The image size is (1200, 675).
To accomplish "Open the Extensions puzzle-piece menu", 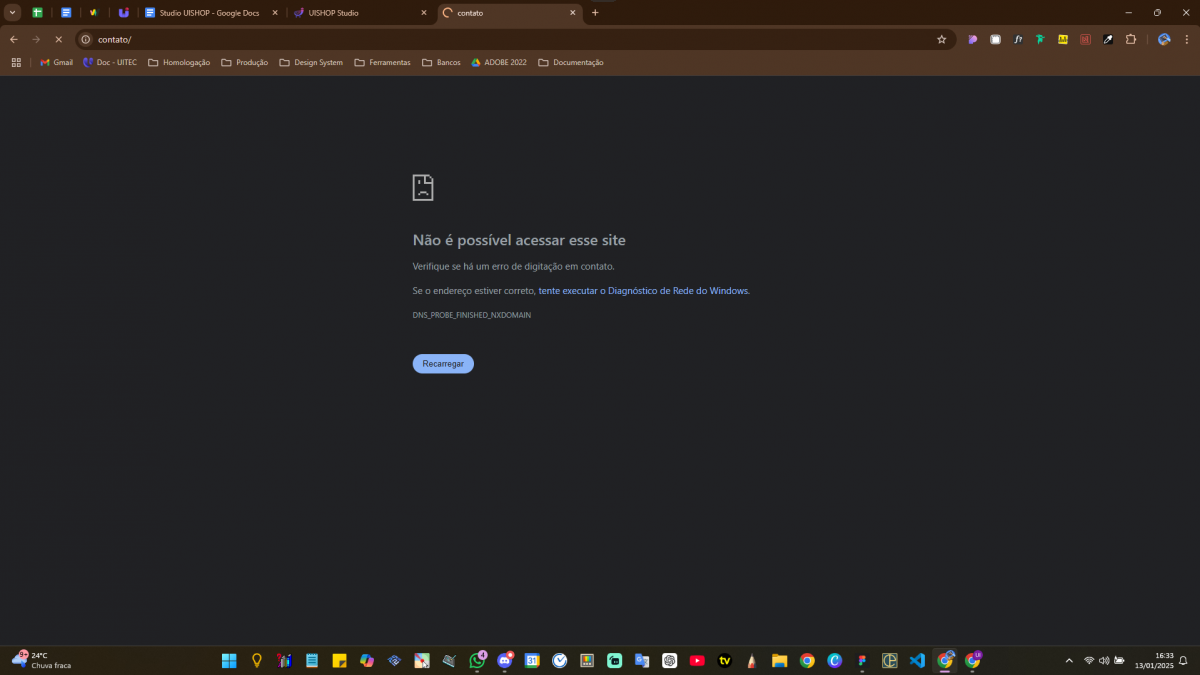I will click(1131, 39).
